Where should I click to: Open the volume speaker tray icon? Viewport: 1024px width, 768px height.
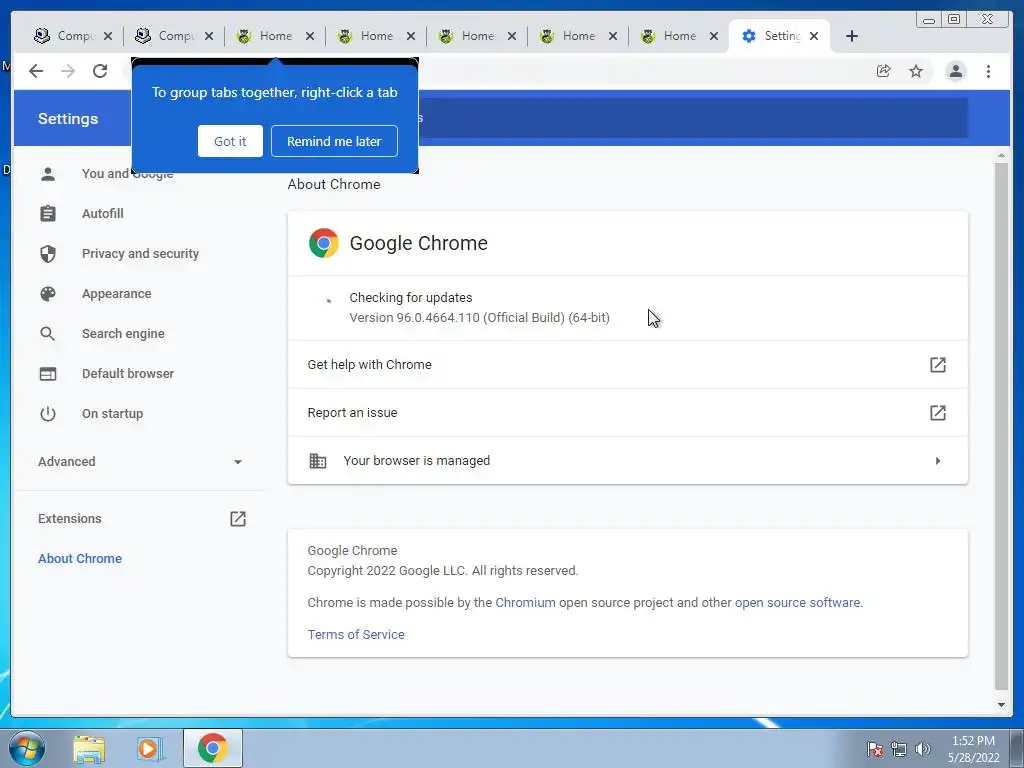[x=923, y=749]
